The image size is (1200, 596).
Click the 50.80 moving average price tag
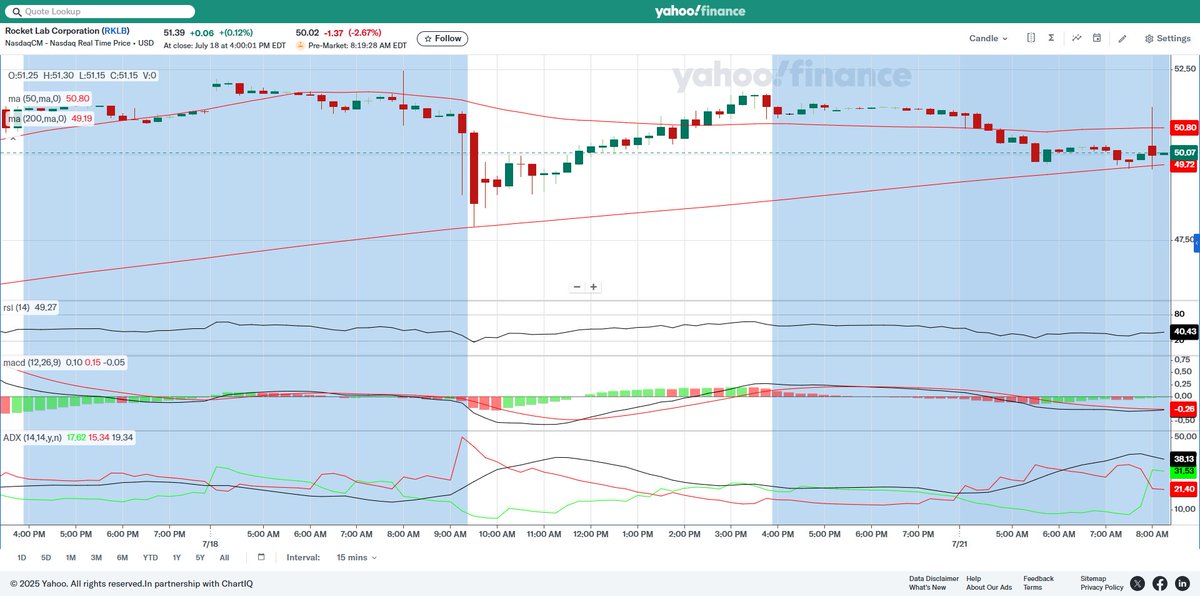click(1185, 128)
